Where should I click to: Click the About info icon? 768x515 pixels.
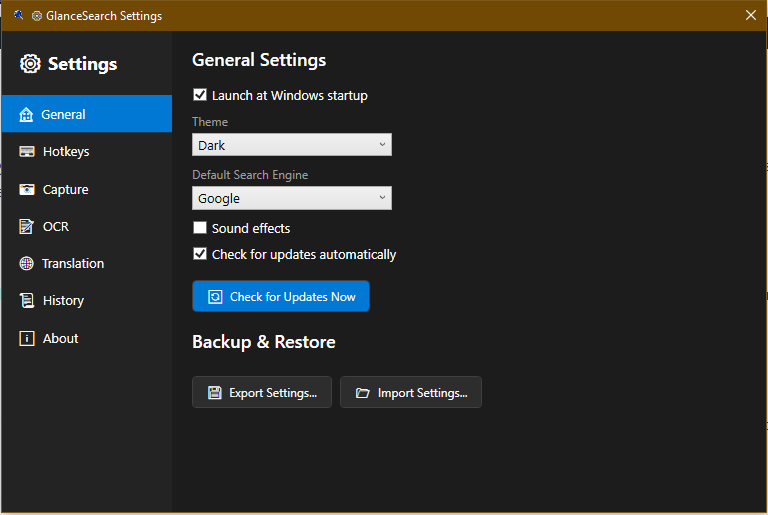26,338
